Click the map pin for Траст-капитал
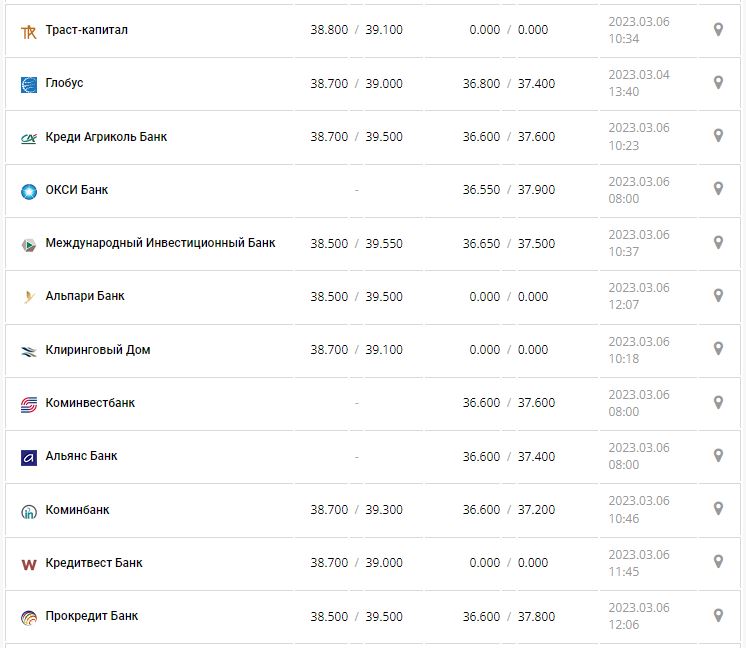This screenshot has width=746, height=648. [x=718, y=30]
